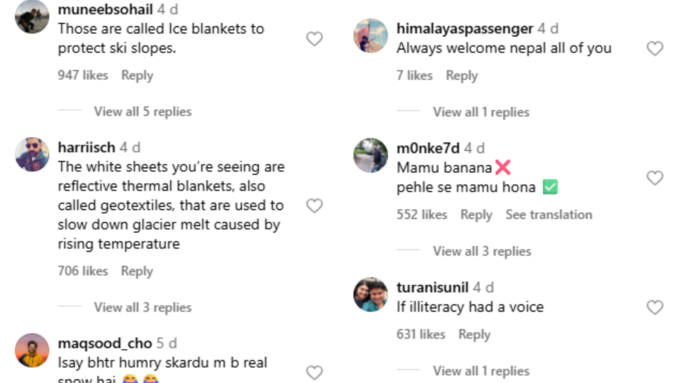The height and width of the screenshot is (383, 680).
Task: Open maqsood_cho's profile picture
Action: click(x=32, y=350)
